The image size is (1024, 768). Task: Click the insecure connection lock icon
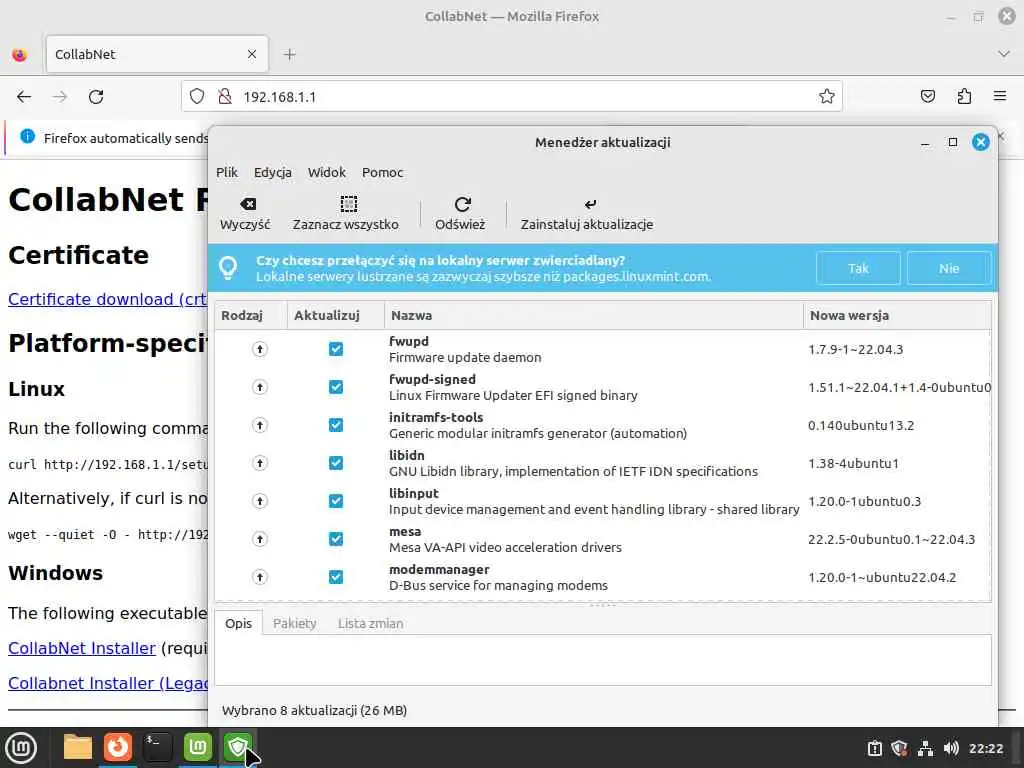point(225,97)
